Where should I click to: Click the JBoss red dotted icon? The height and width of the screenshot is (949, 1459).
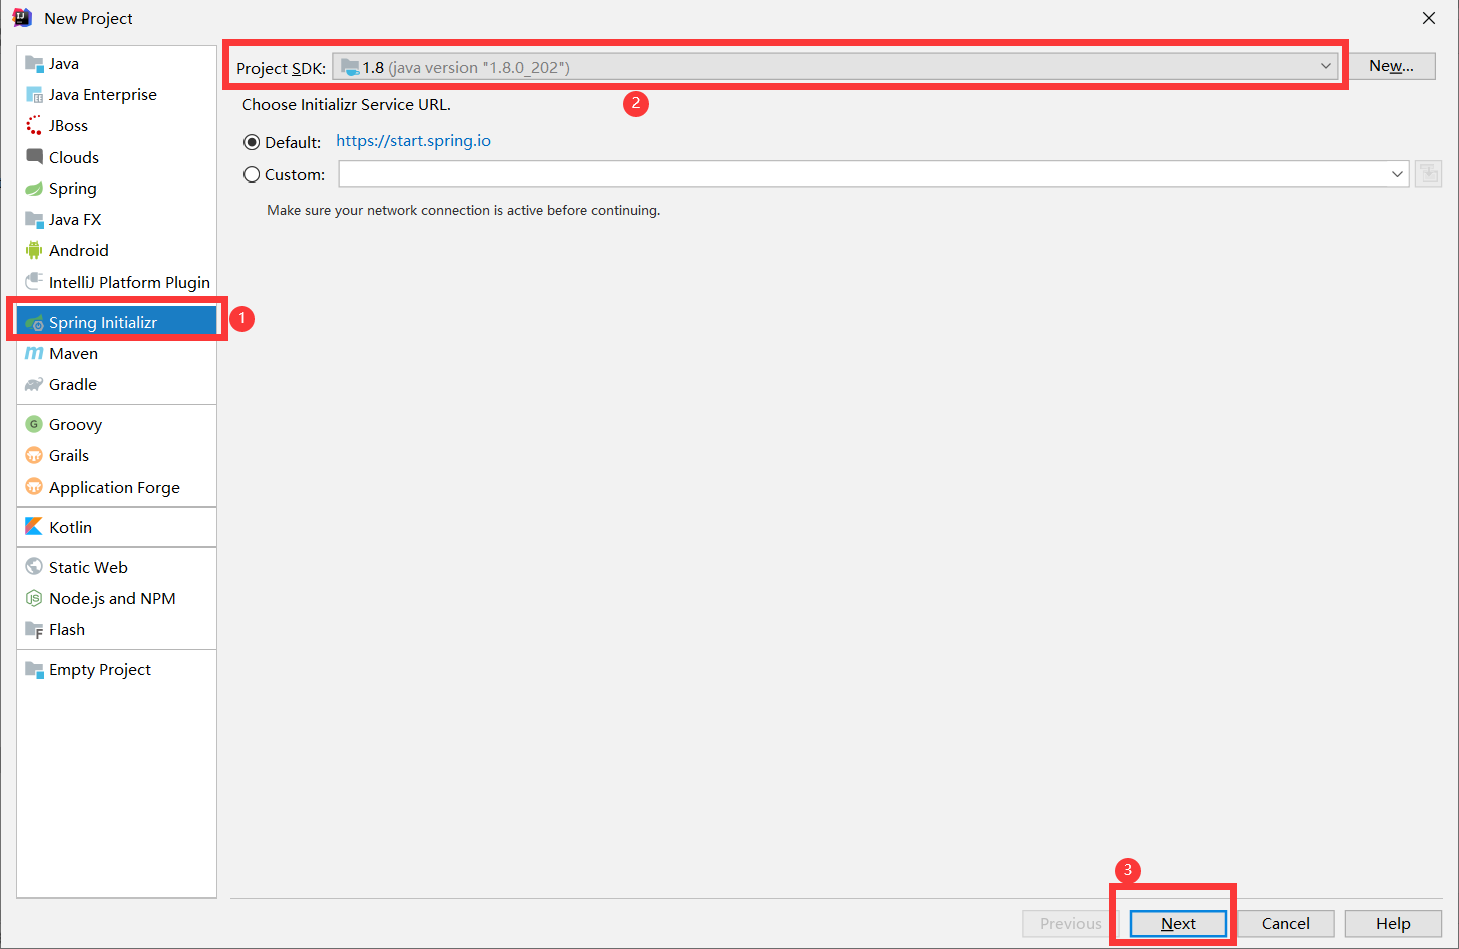34,125
